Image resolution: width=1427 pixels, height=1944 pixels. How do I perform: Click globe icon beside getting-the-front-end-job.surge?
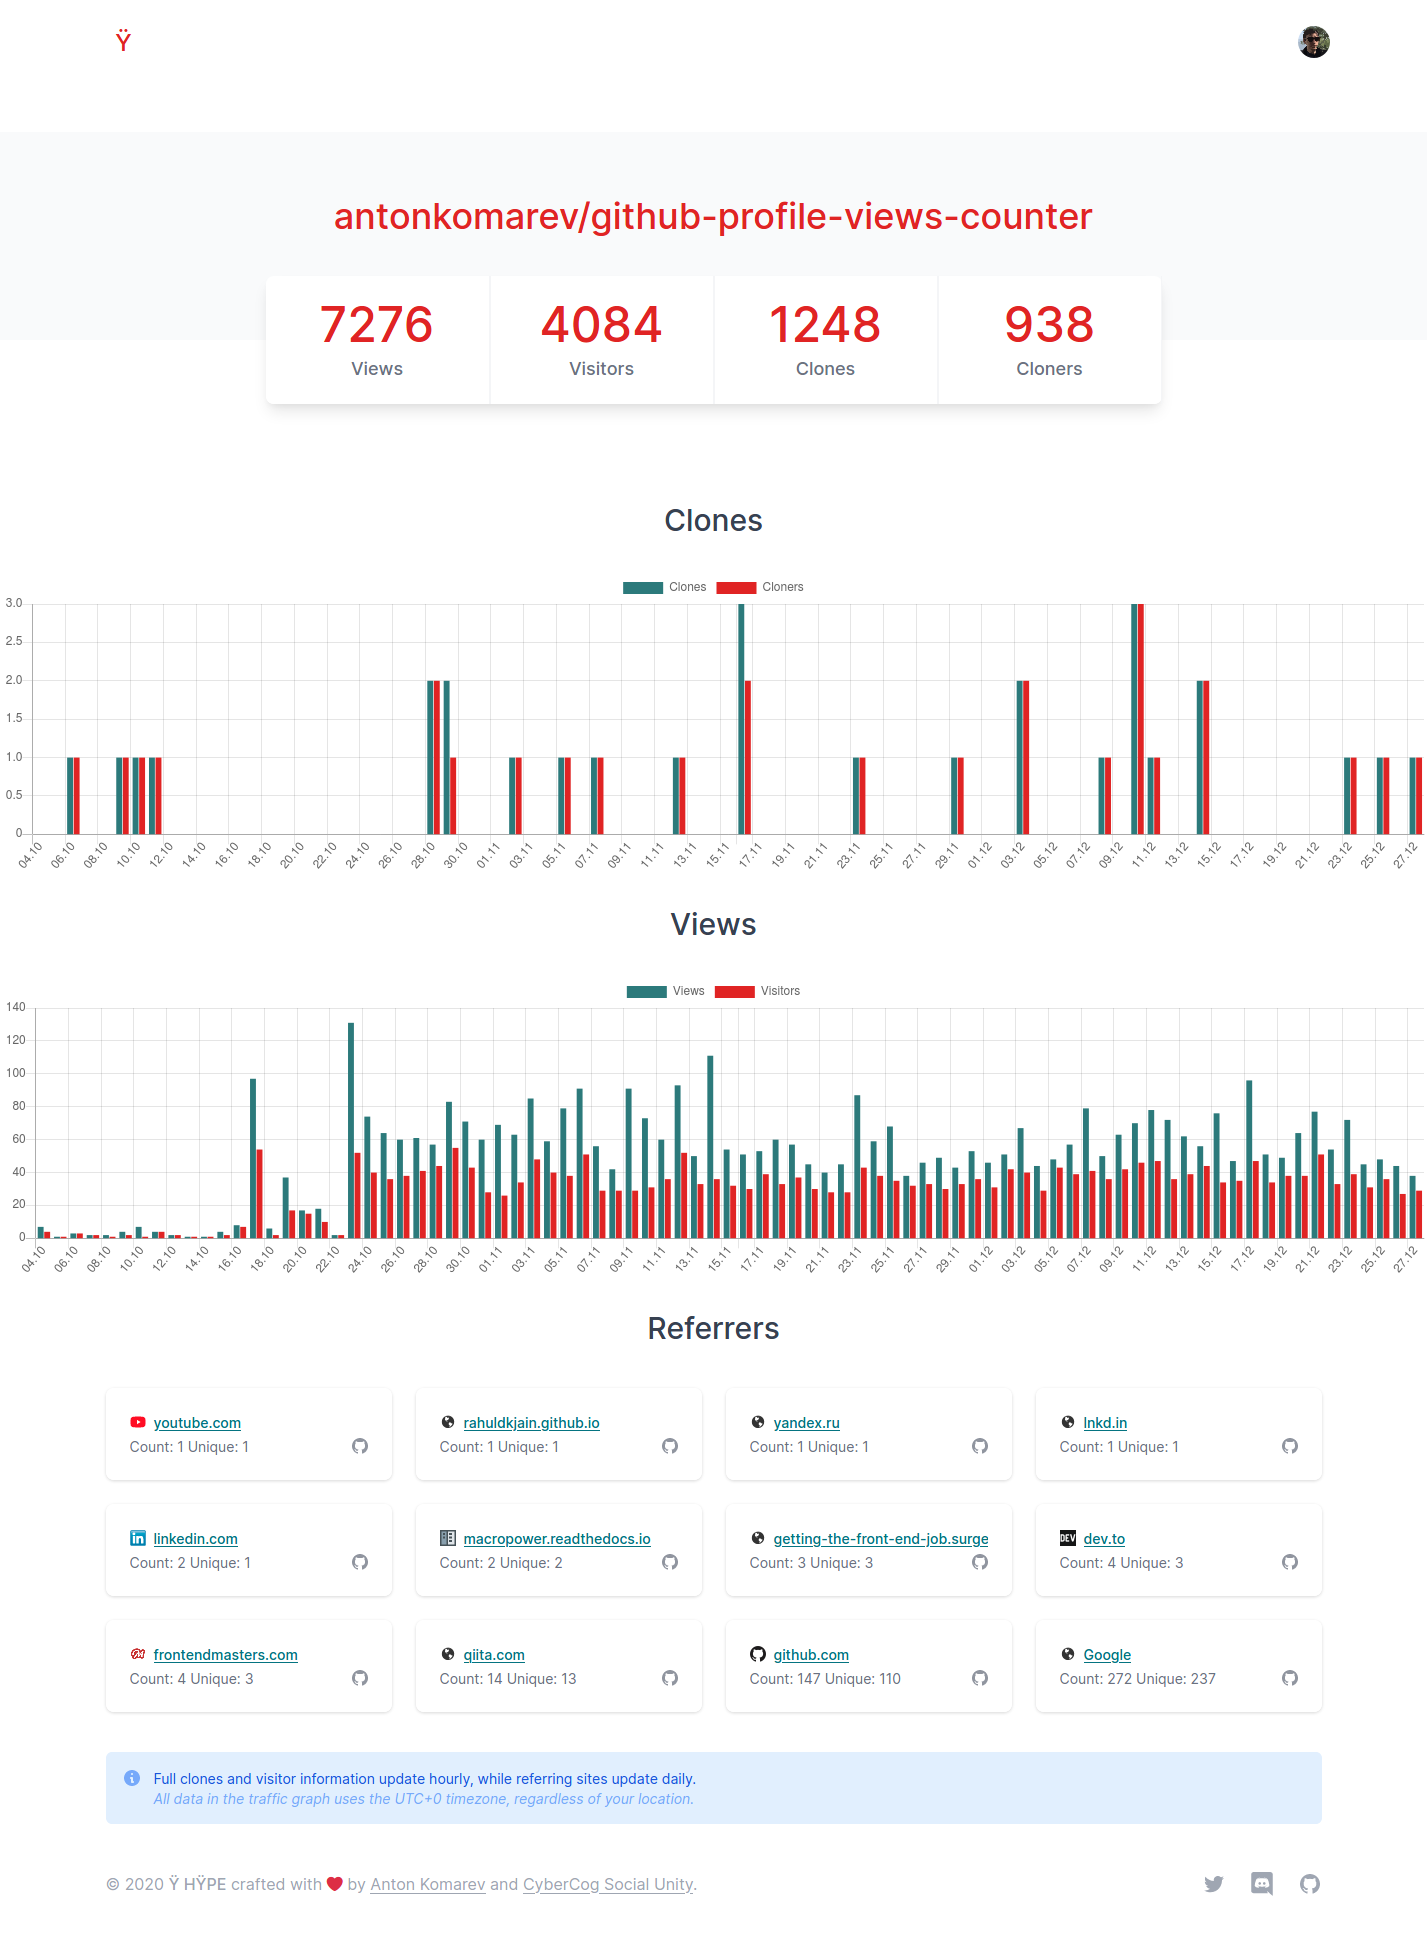(758, 1539)
